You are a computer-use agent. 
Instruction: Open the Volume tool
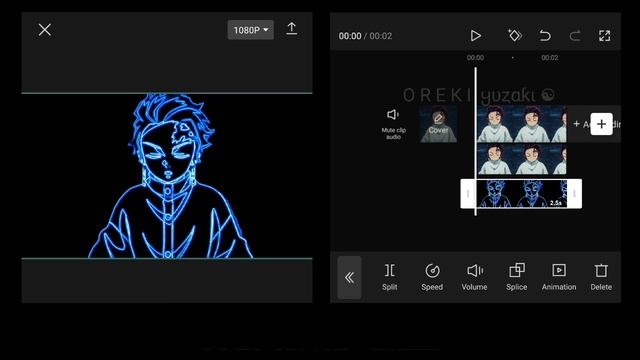474,277
